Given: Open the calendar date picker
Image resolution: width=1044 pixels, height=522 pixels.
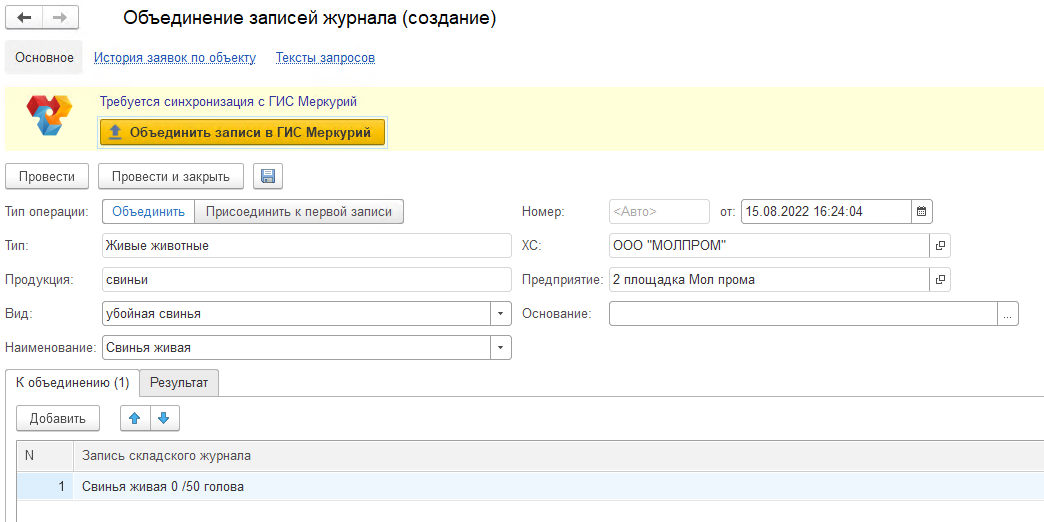Looking at the screenshot, I should coord(923,211).
